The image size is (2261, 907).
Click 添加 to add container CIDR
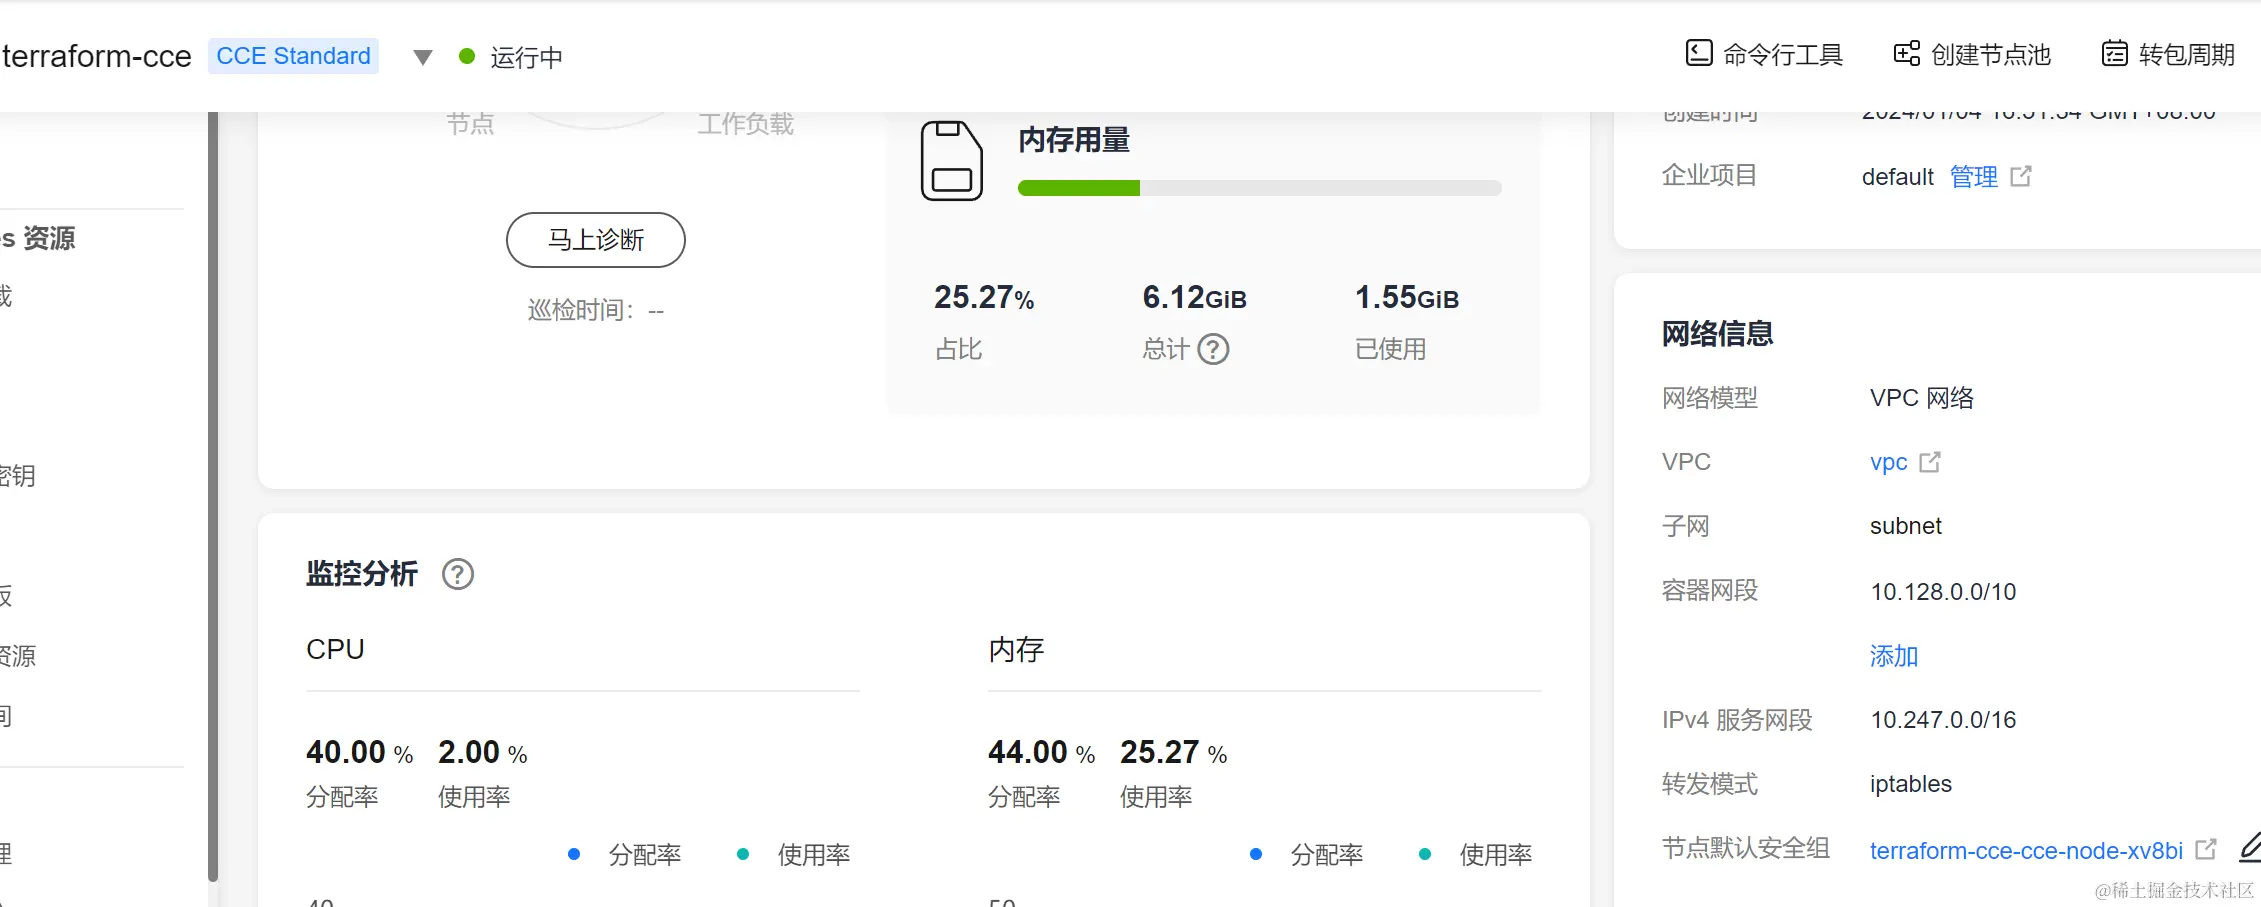click(1894, 656)
